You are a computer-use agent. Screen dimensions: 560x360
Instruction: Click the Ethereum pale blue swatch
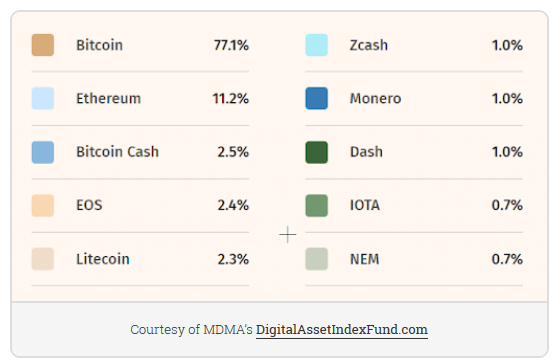click(x=43, y=98)
